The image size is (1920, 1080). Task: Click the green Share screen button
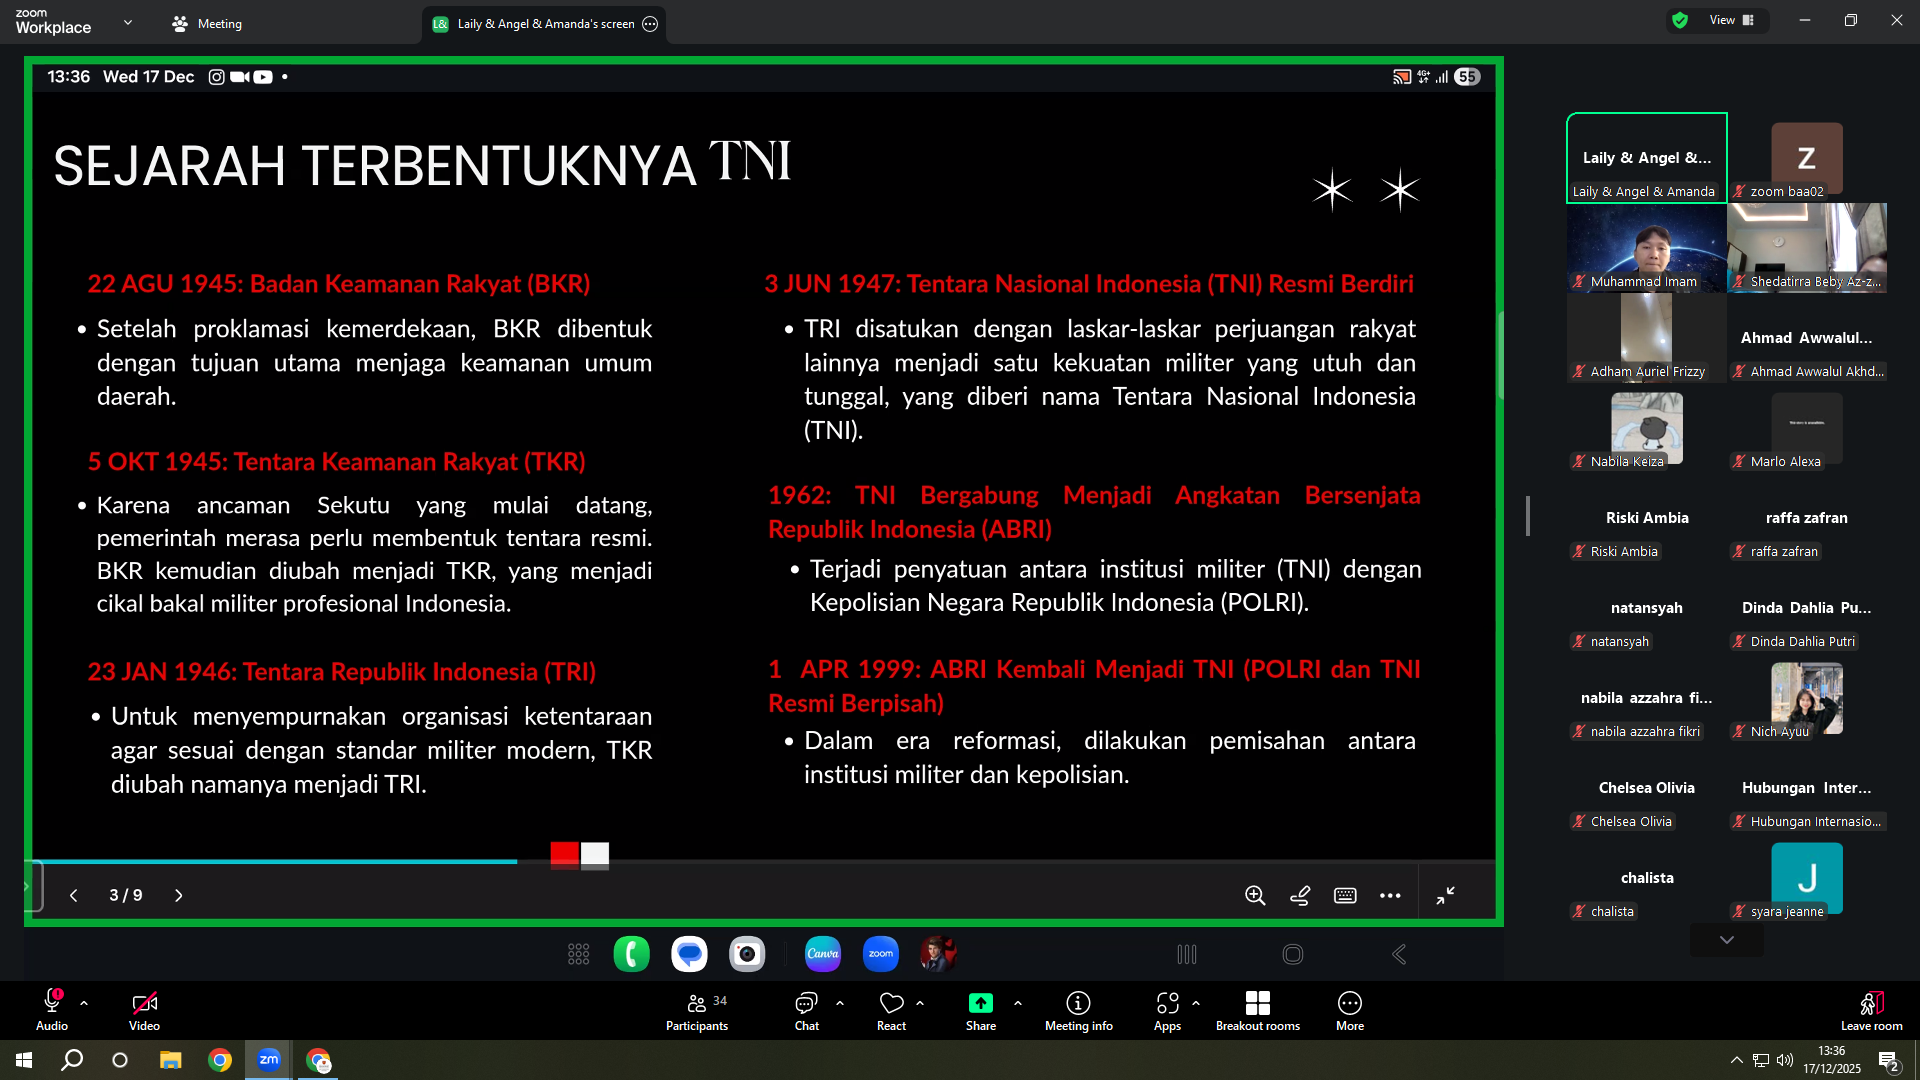tap(981, 1010)
